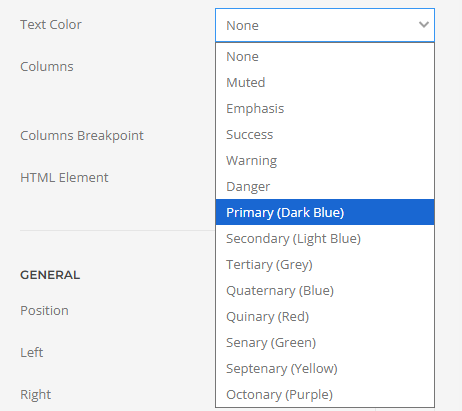Click the GENERAL section heading
Viewport: 462px width, 411px height.
click(50, 275)
